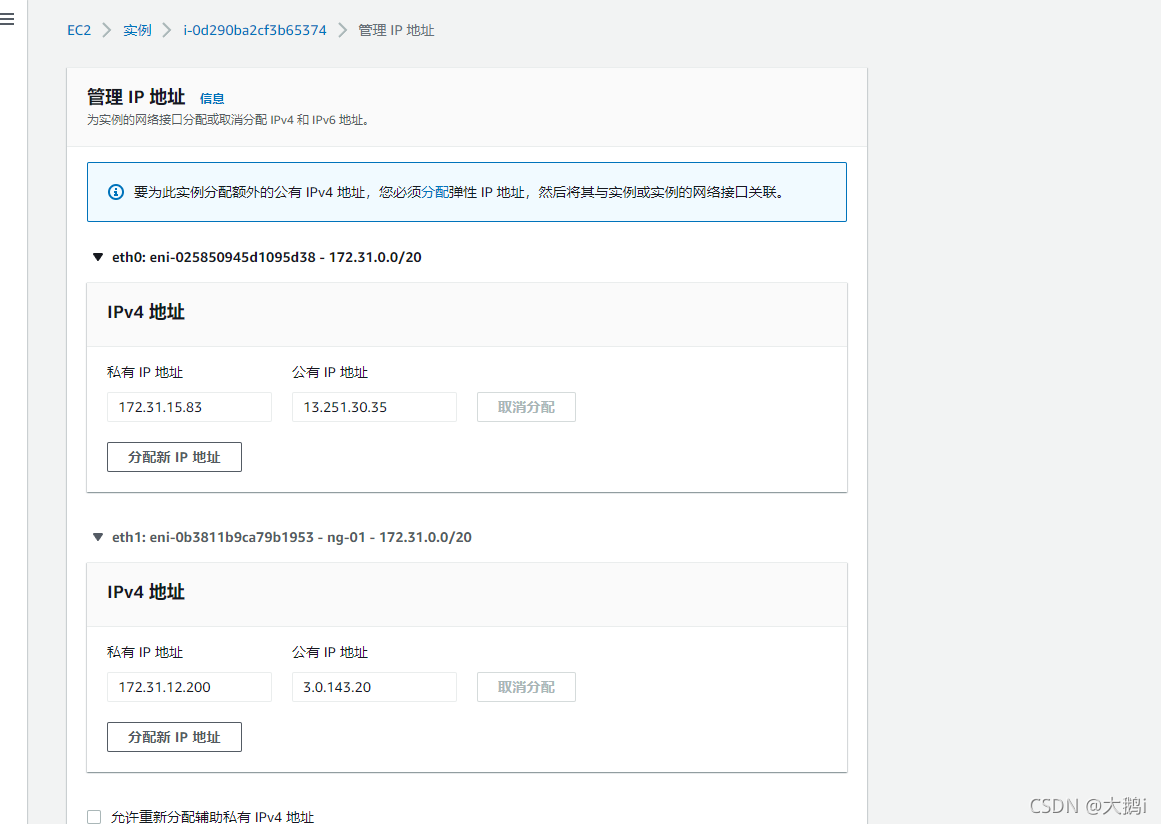Click 取消分配 button for eth0
Viewport: 1161px width, 824px height.
coord(526,407)
